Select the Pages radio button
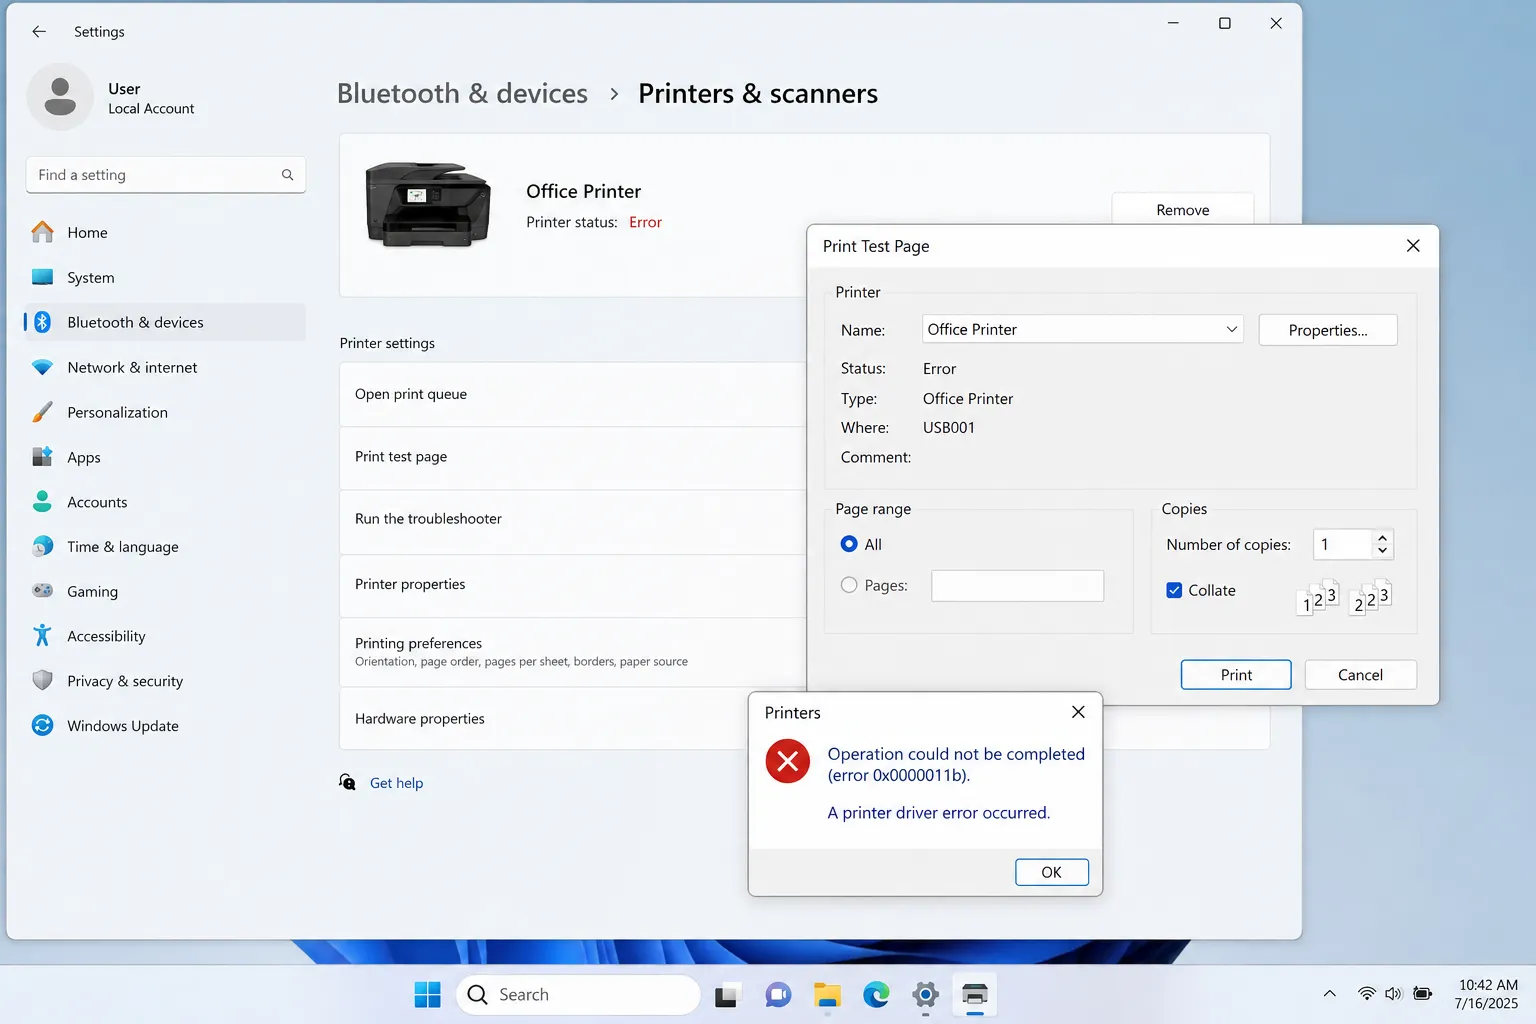Viewport: 1536px width, 1024px height. (849, 585)
